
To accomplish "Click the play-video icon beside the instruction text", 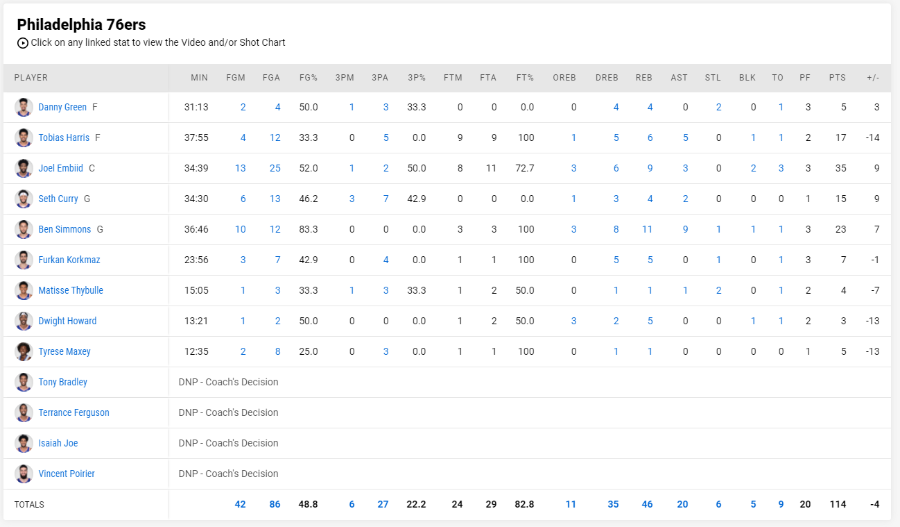I will click(x=22, y=43).
